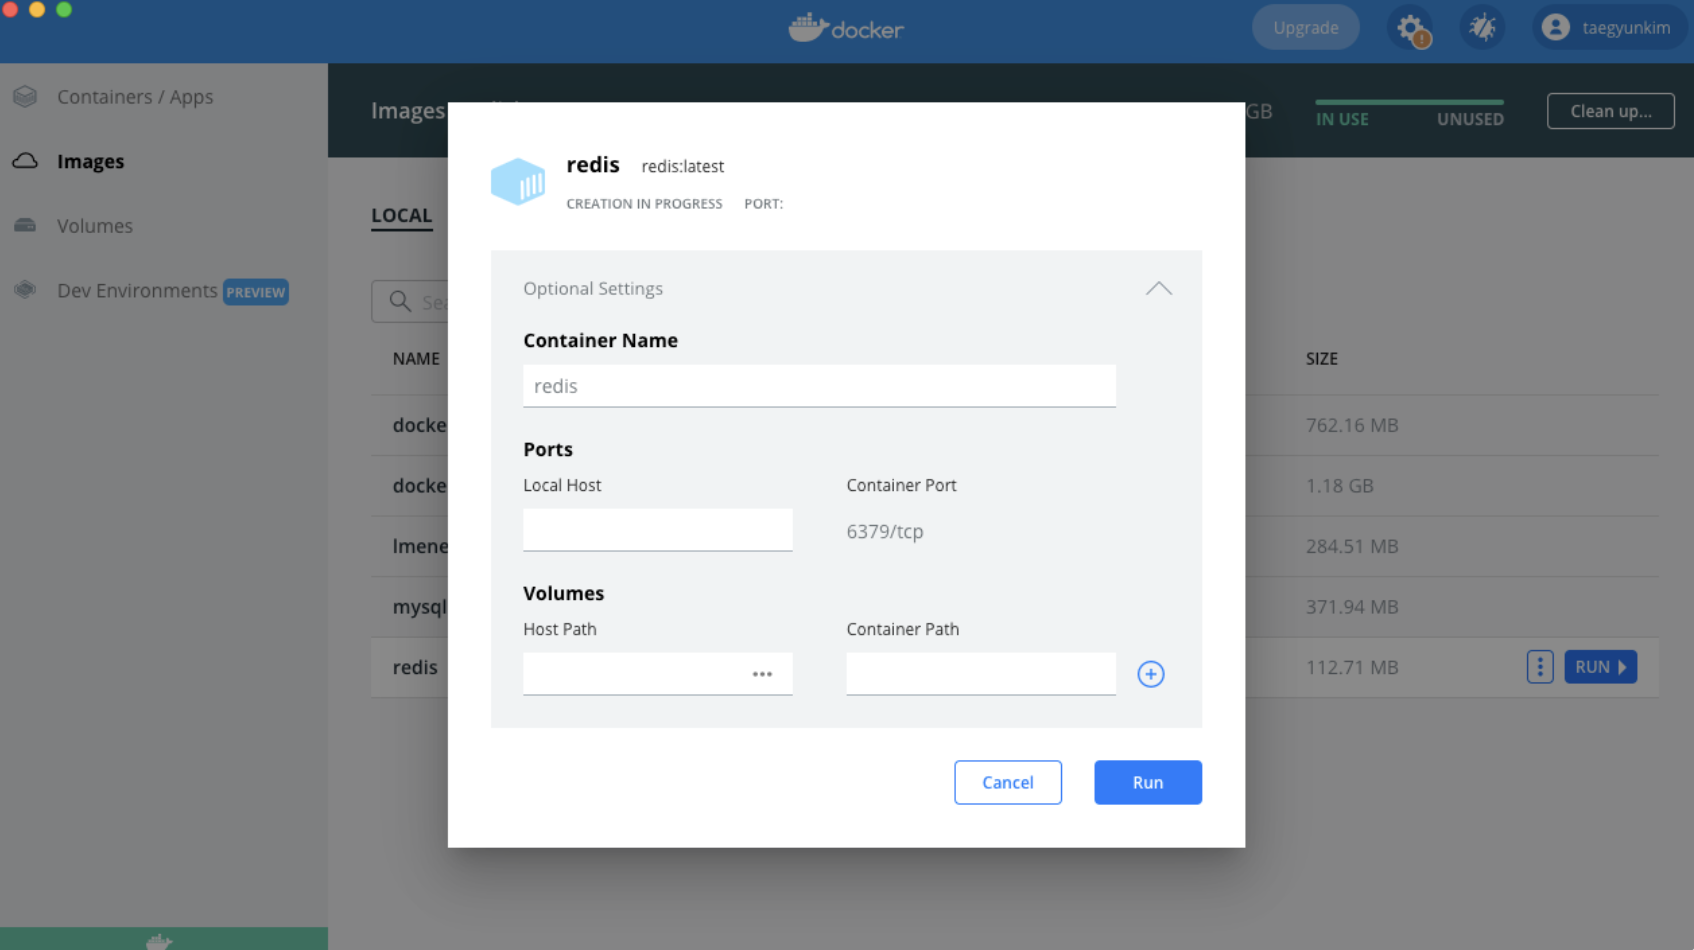Click the search magnifier icon
Viewport: 1694px width, 950px height.
coord(400,301)
